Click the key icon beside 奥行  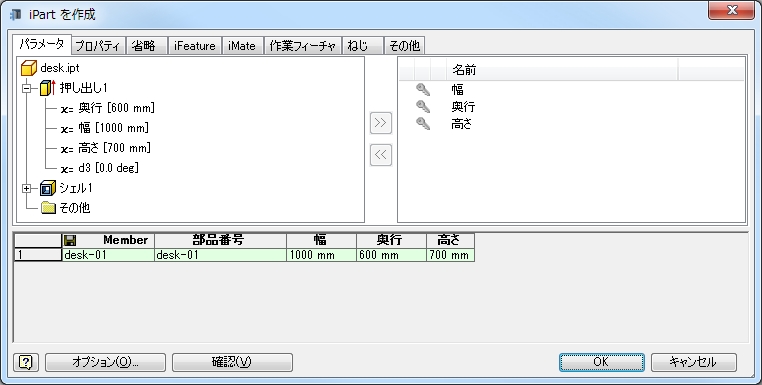tap(423, 106)
